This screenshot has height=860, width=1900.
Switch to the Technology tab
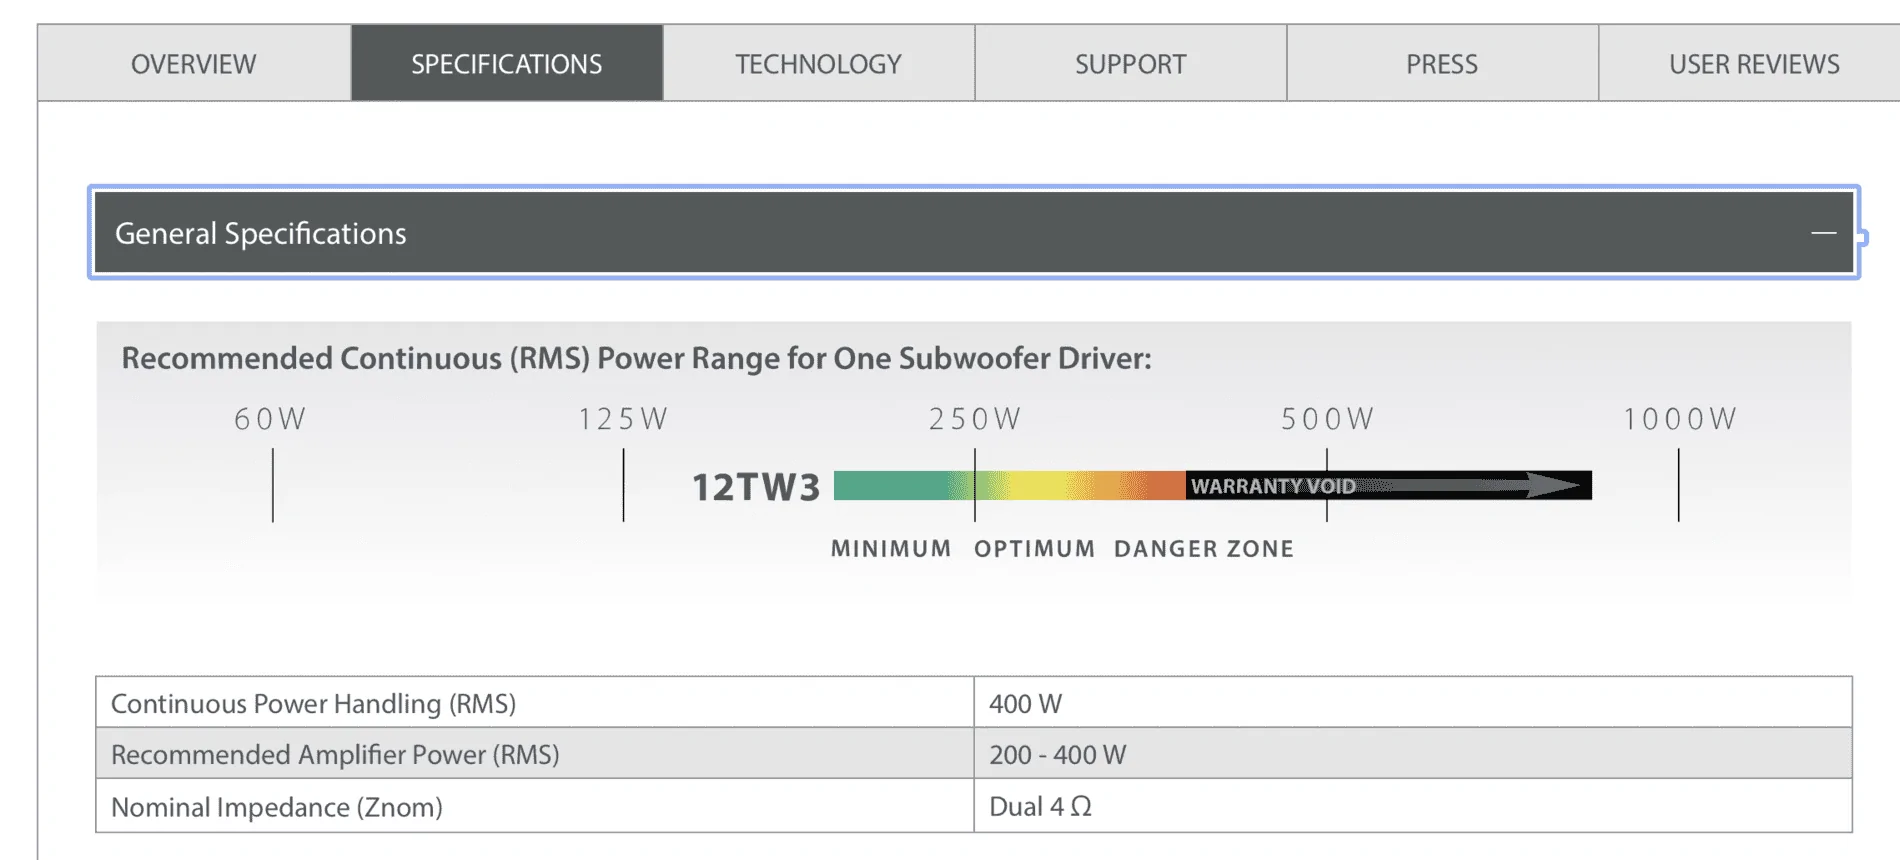819,63
